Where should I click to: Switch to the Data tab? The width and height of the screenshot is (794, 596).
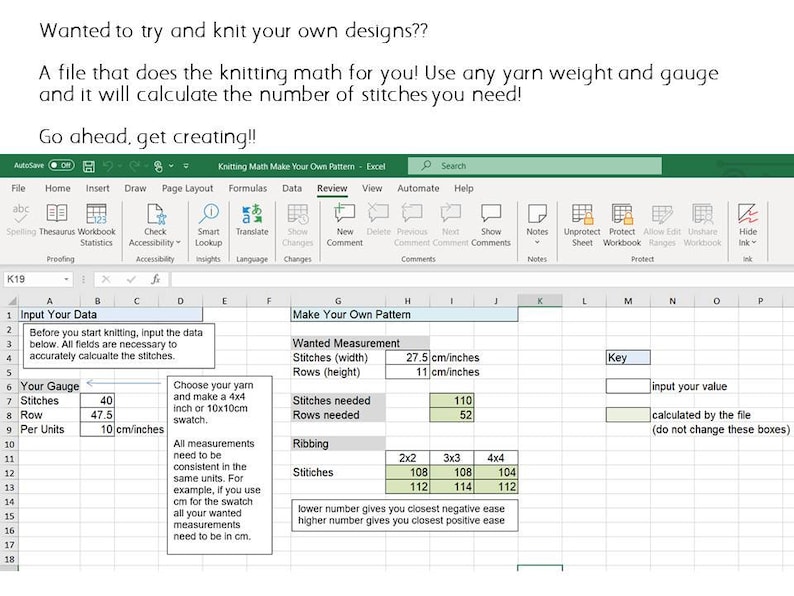click(292, 188)
